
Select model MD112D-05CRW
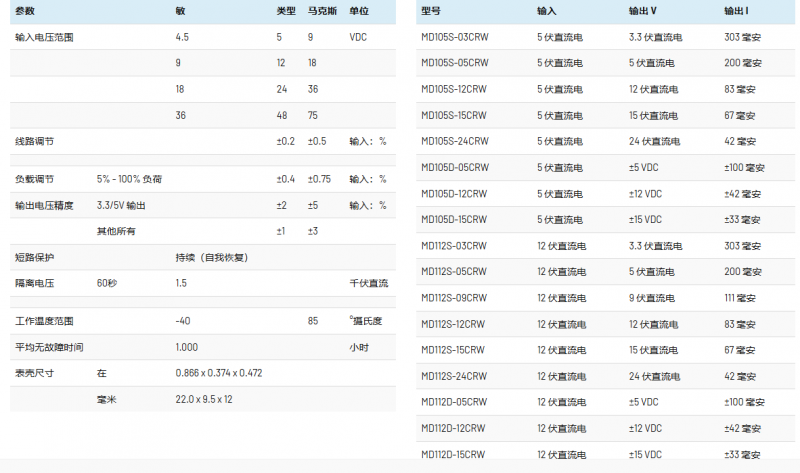[454, 402]
